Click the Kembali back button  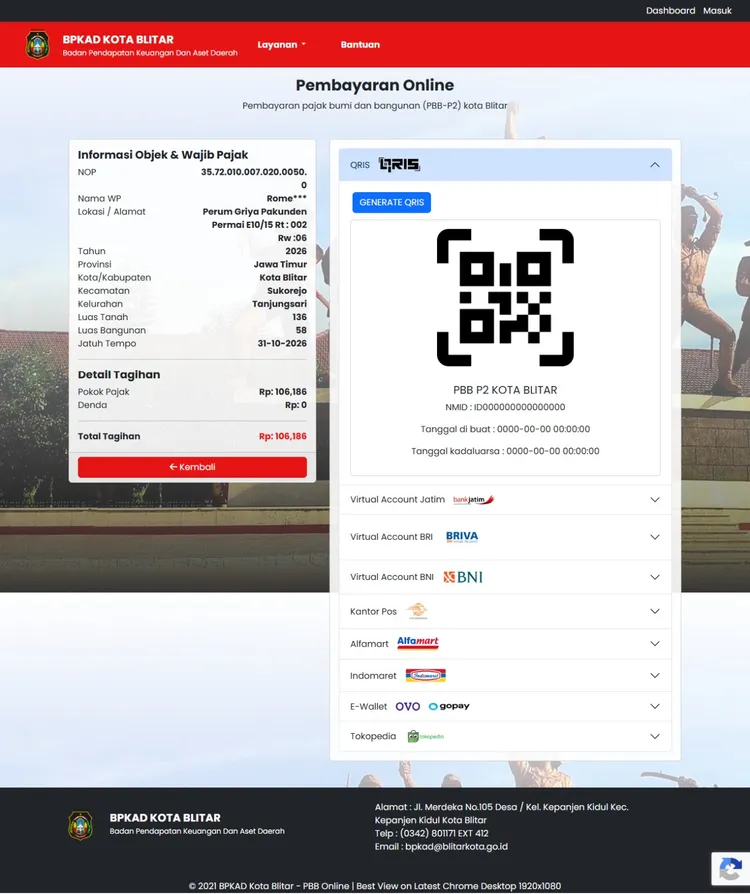pyautogui.click(x=192, y=467)
